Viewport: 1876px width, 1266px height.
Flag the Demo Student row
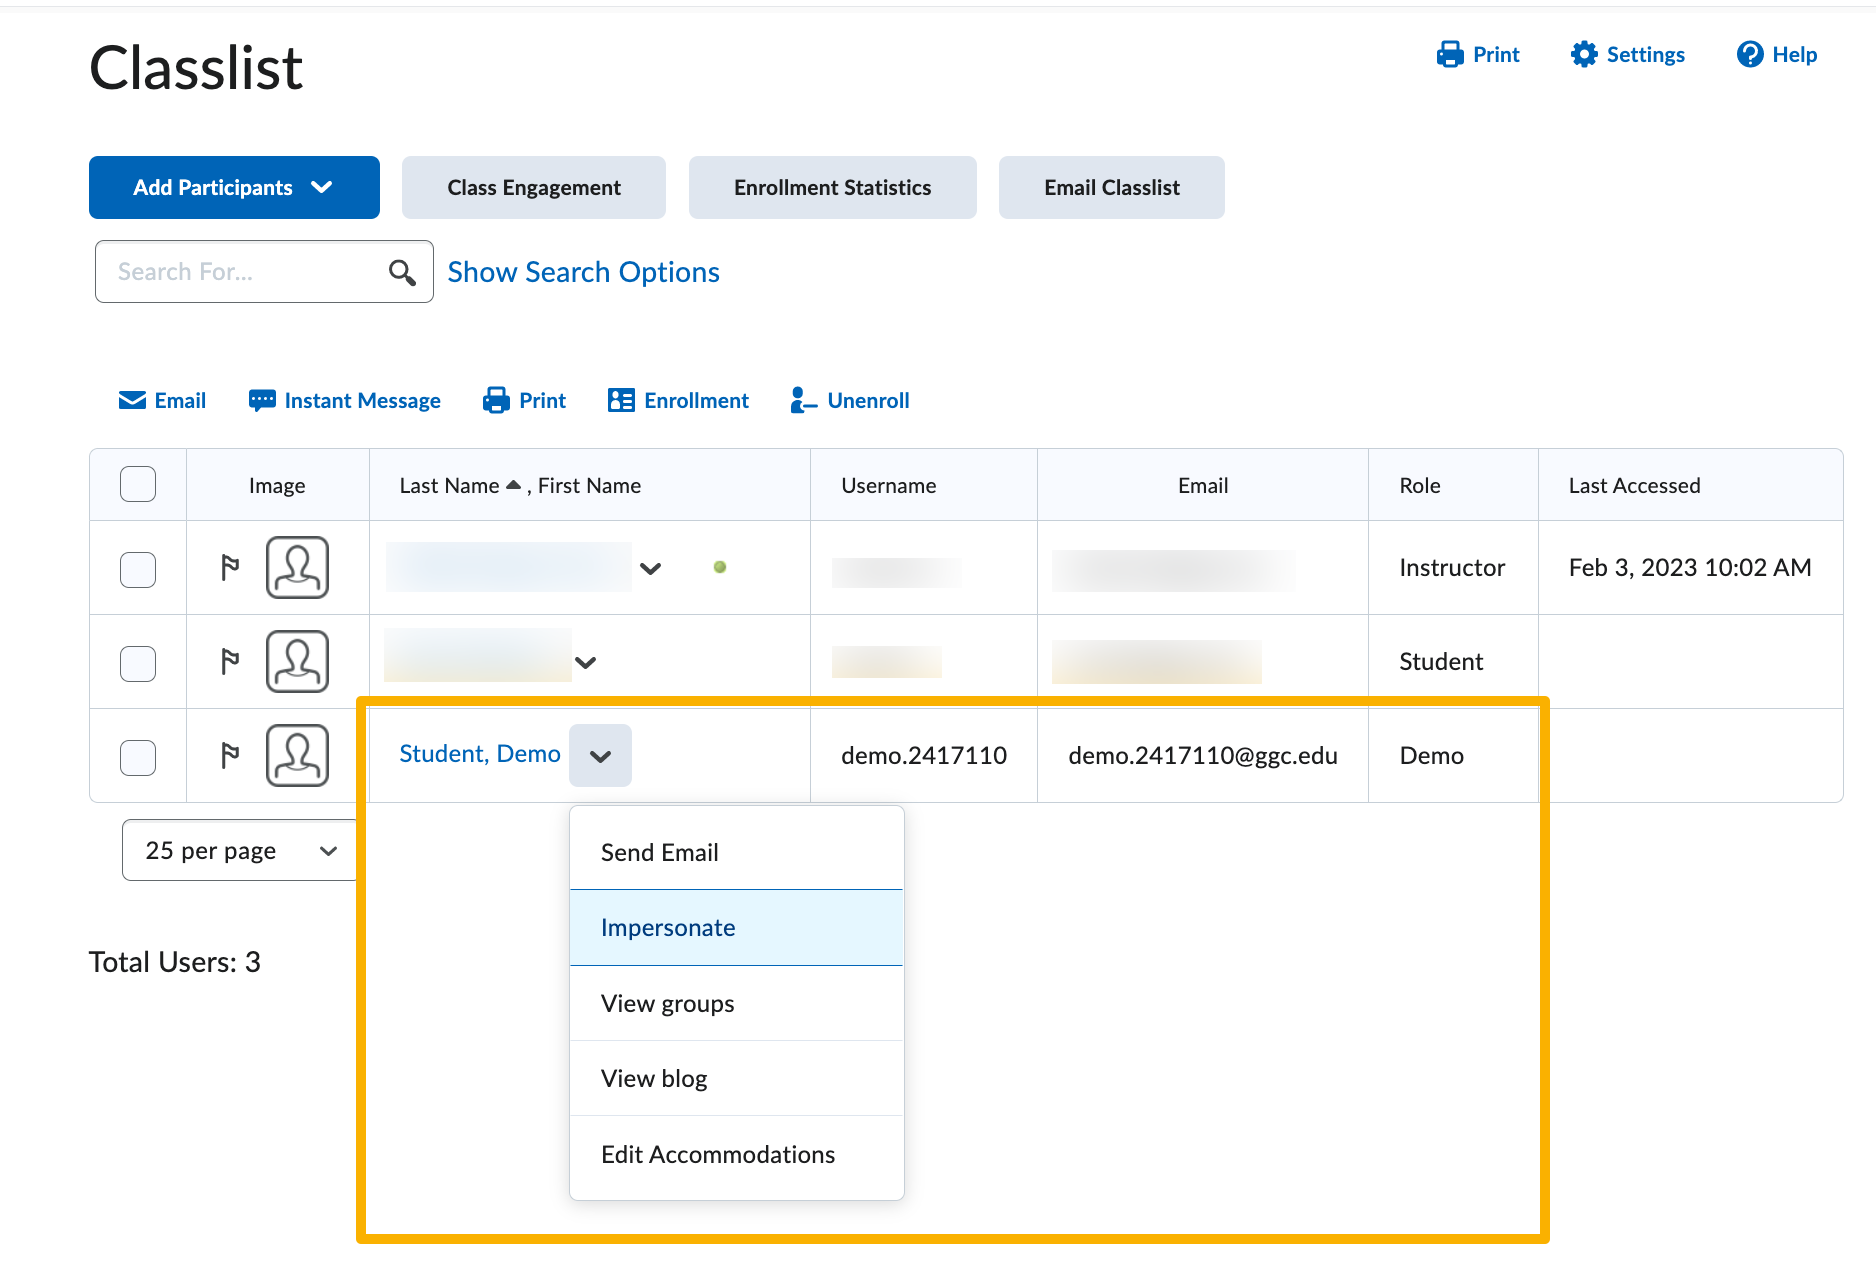pos(230,756)
